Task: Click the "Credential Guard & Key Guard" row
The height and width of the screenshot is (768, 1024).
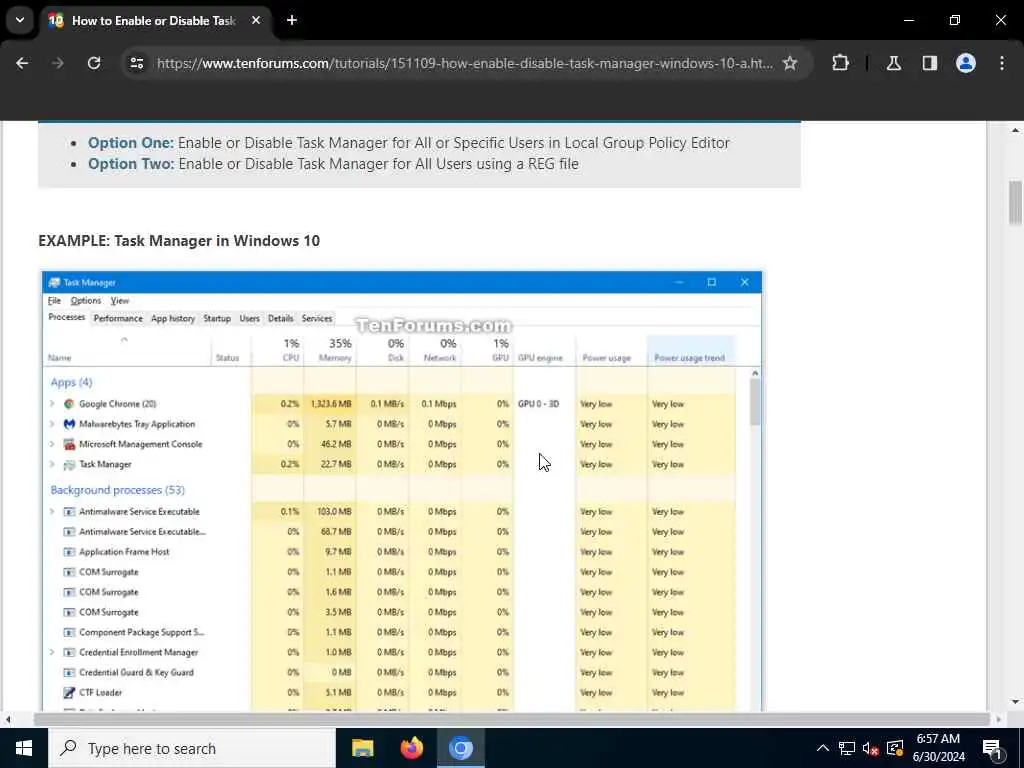Action: pyautogui.click(x=389, y=672)
